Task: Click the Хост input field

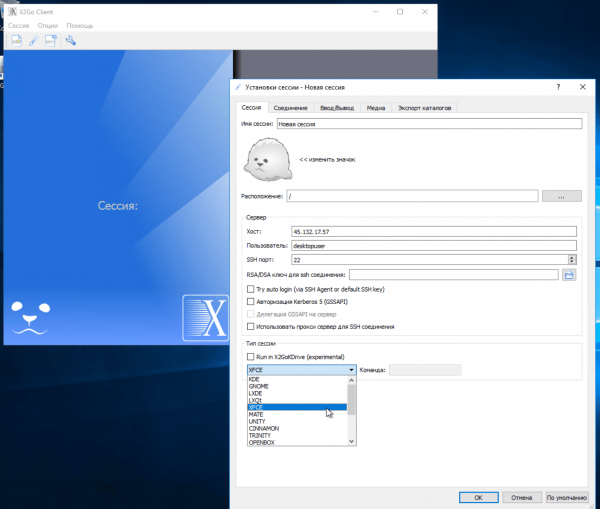Action: [x=434, y=231]
